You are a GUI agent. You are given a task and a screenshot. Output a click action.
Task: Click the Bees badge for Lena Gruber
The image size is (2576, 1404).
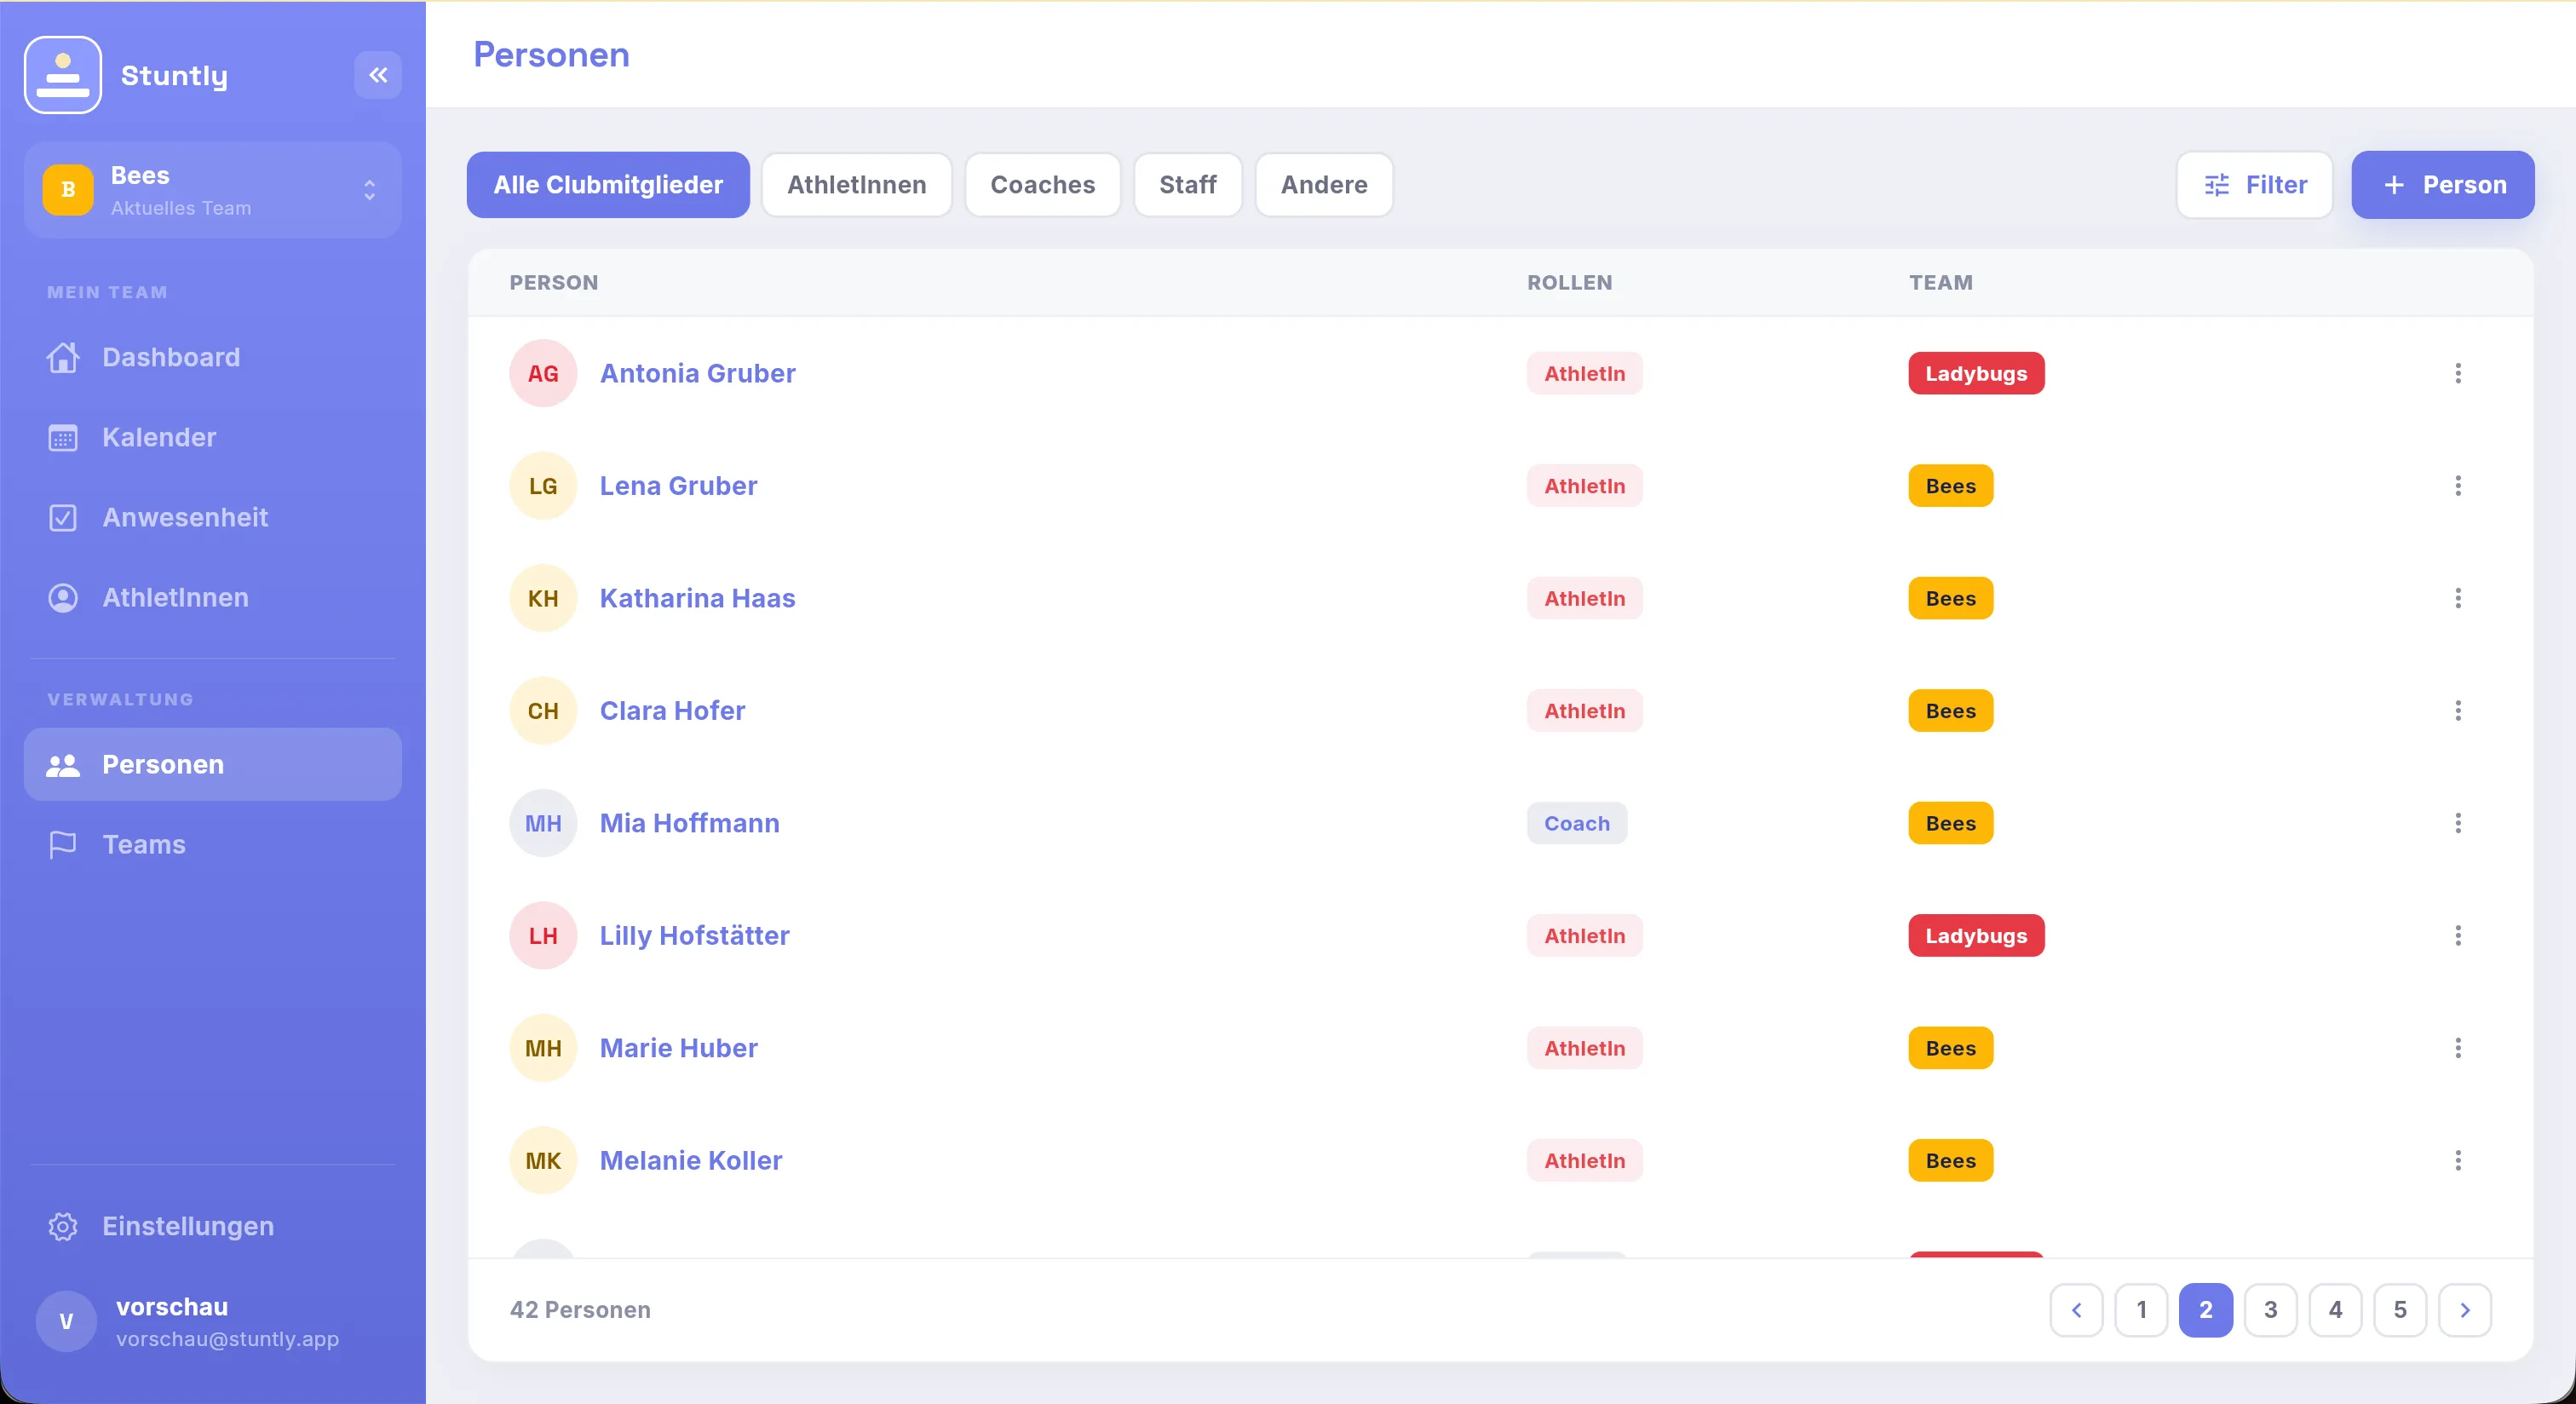tap(1950, 486)
